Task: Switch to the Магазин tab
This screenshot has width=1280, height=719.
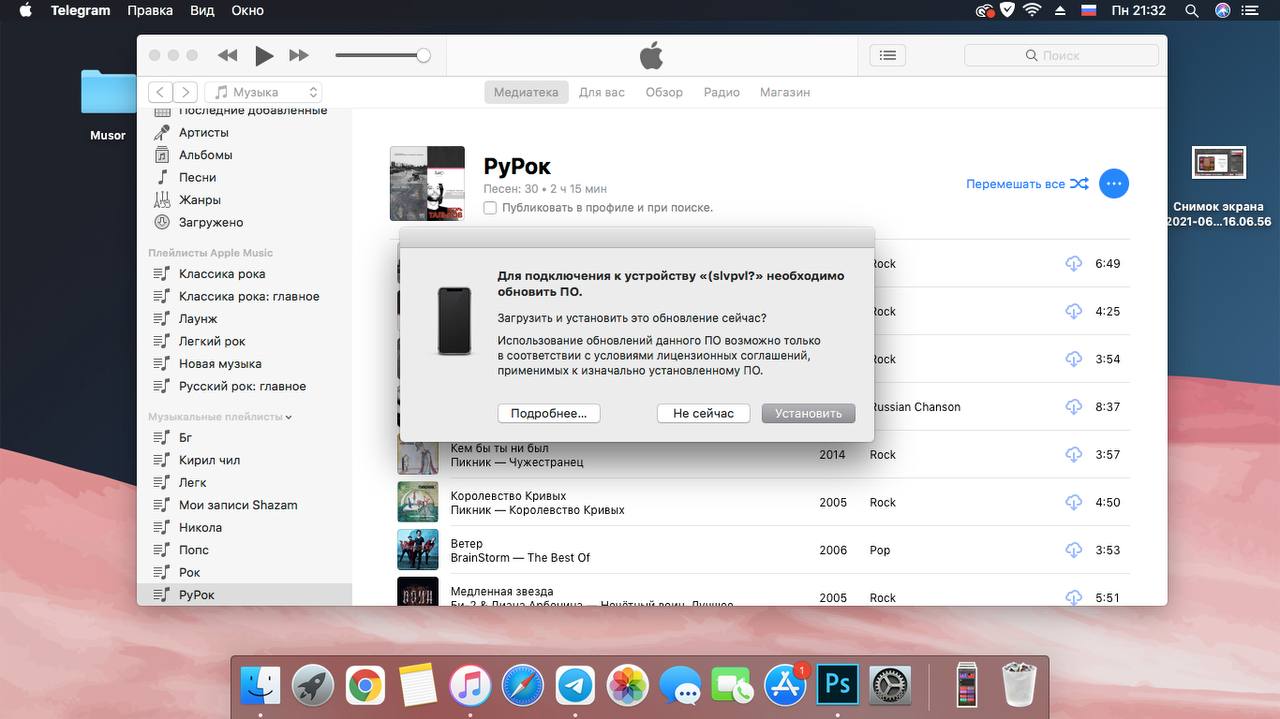Action: [x=785, y=92]
